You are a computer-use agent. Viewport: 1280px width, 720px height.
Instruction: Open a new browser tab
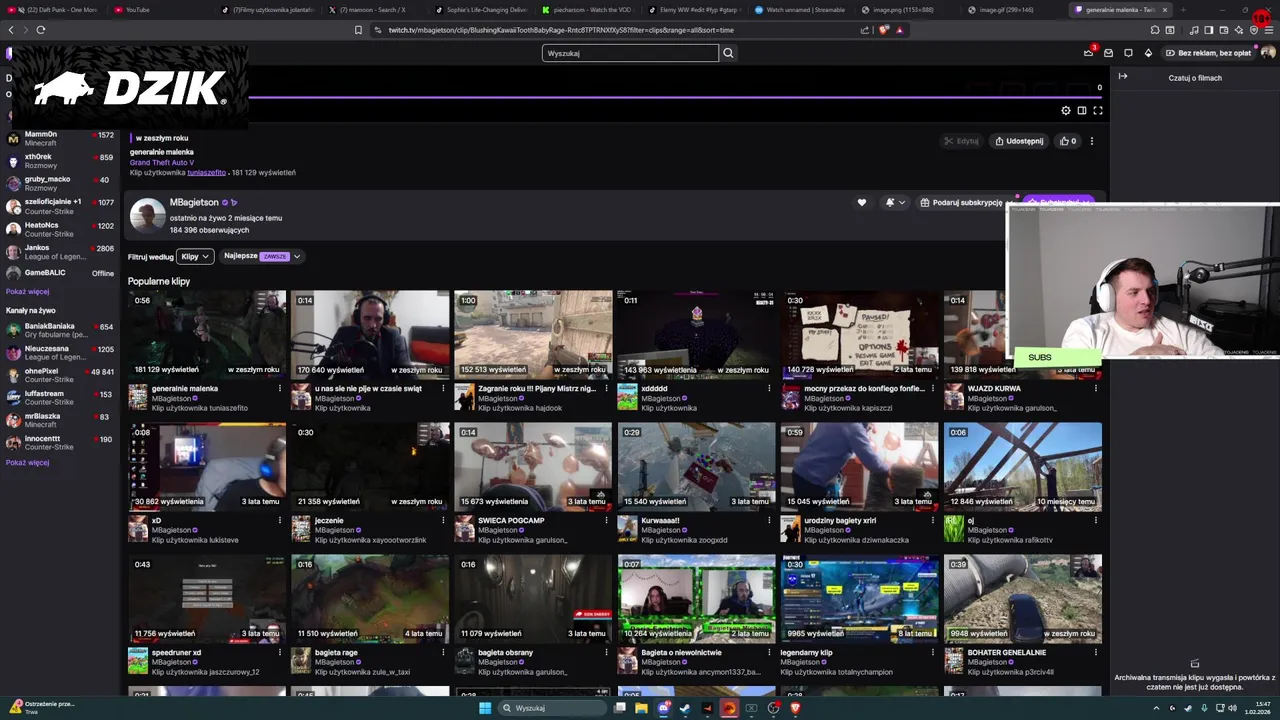[1183, 10]
